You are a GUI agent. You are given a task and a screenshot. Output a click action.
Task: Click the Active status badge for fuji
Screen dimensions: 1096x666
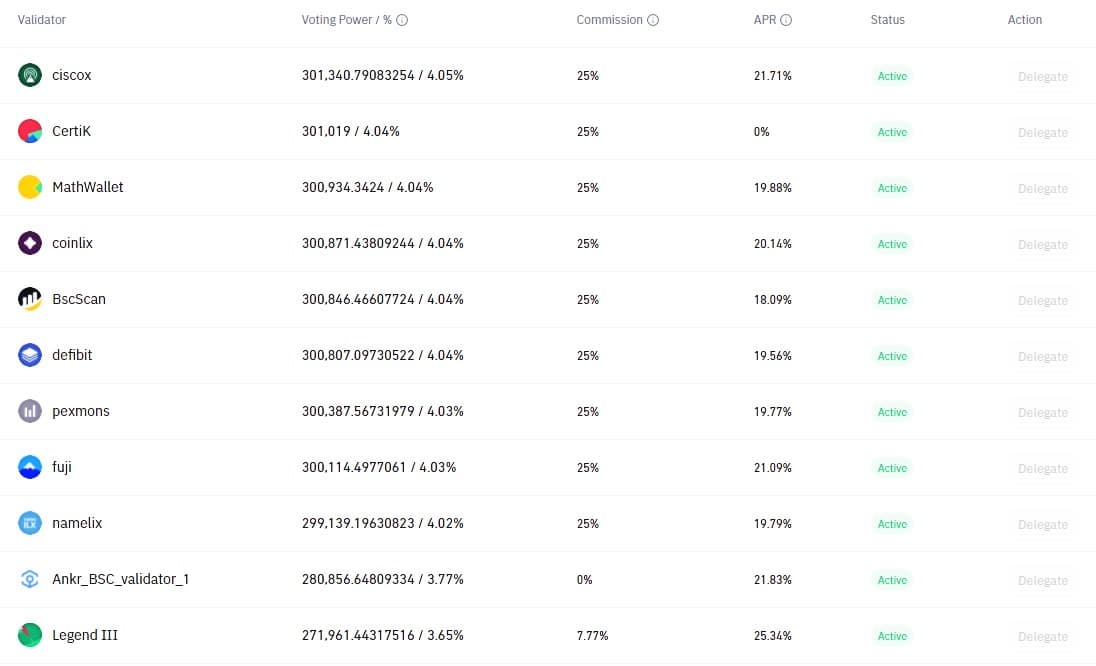(x=892, y=468)
